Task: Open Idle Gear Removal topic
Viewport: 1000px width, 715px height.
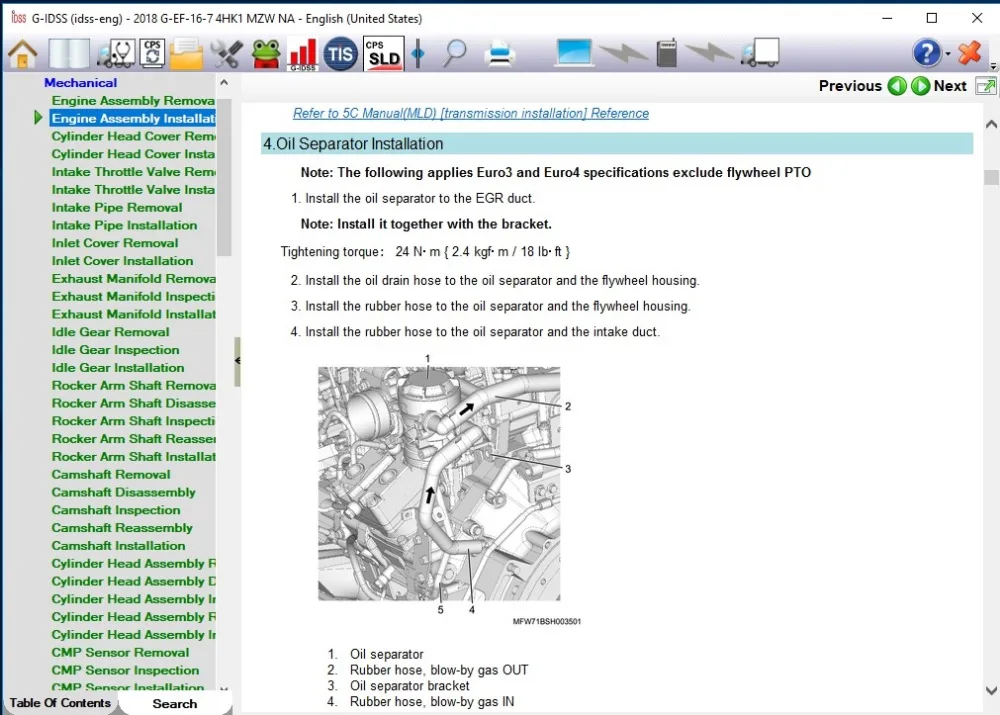Action: tap(110, 332)
